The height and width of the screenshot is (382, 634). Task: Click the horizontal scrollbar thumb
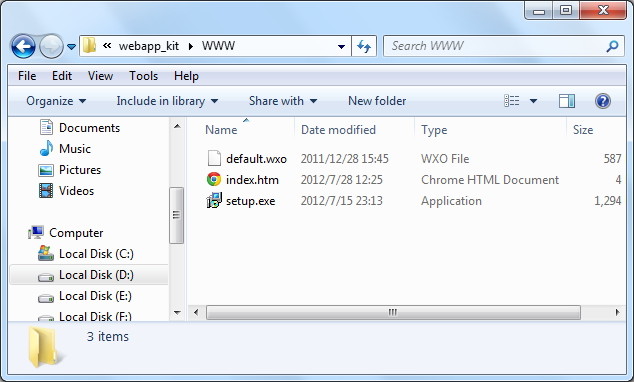(x=393, y=312)
